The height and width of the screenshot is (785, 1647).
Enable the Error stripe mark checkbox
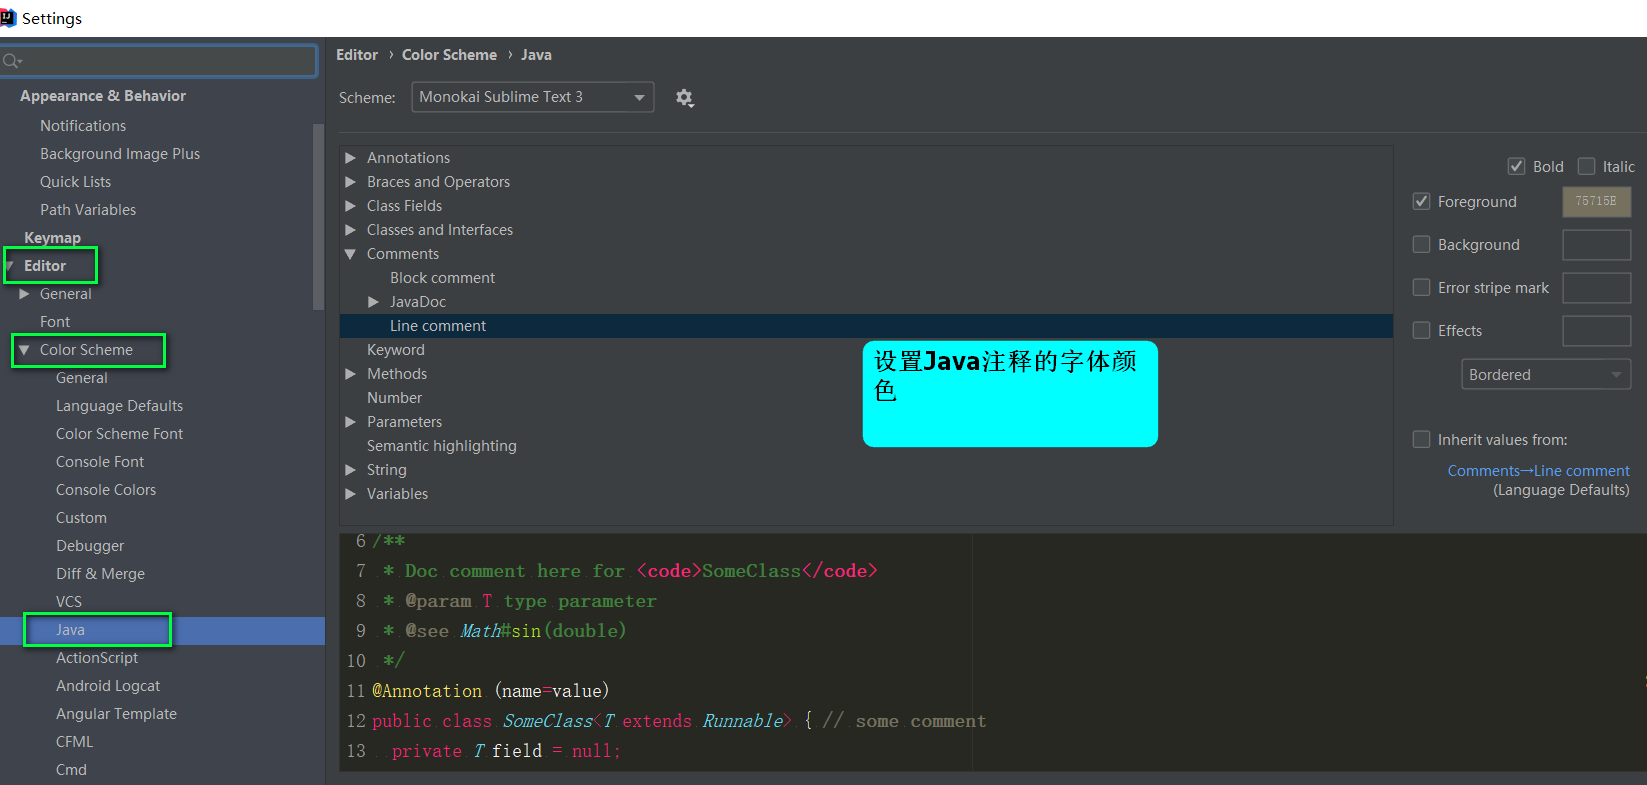(1421, 287)
